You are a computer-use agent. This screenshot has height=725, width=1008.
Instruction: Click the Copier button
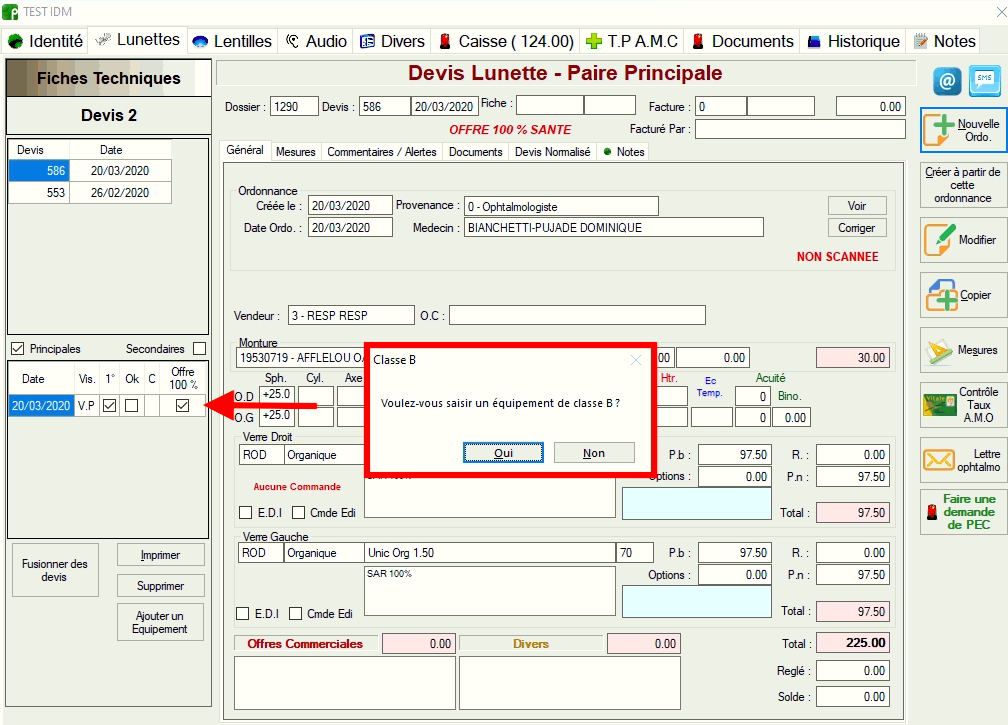coord(963,295)
